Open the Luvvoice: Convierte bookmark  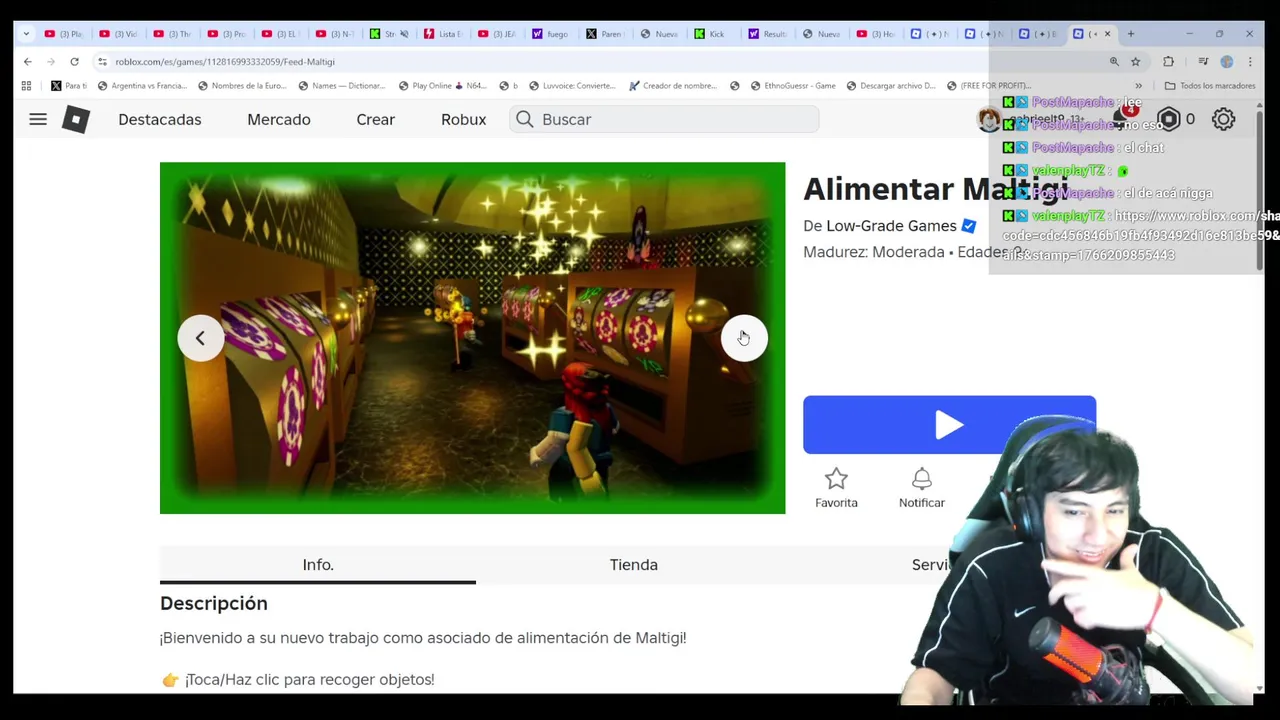tap(572, 85)
